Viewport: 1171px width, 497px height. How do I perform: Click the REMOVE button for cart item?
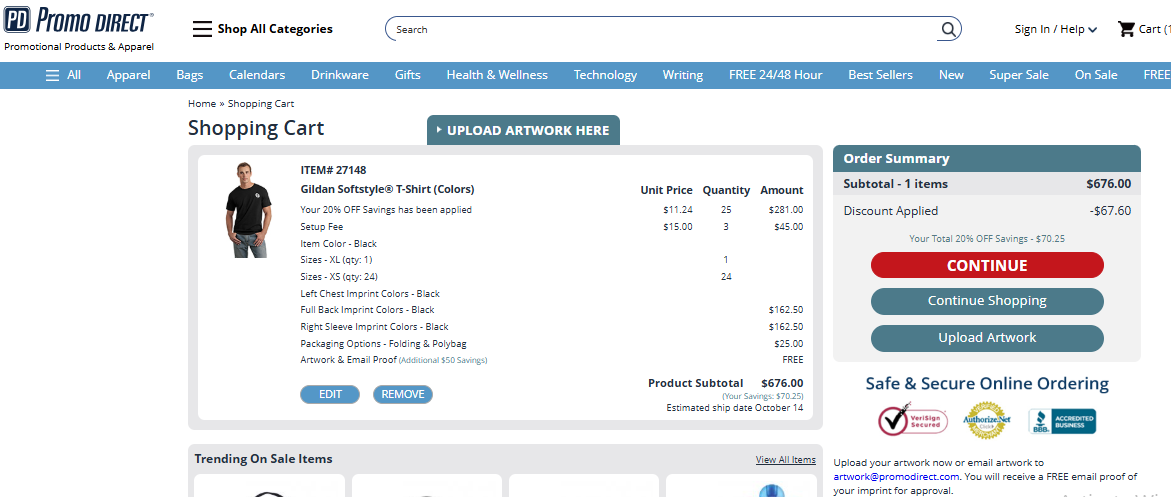coord(403,395)
